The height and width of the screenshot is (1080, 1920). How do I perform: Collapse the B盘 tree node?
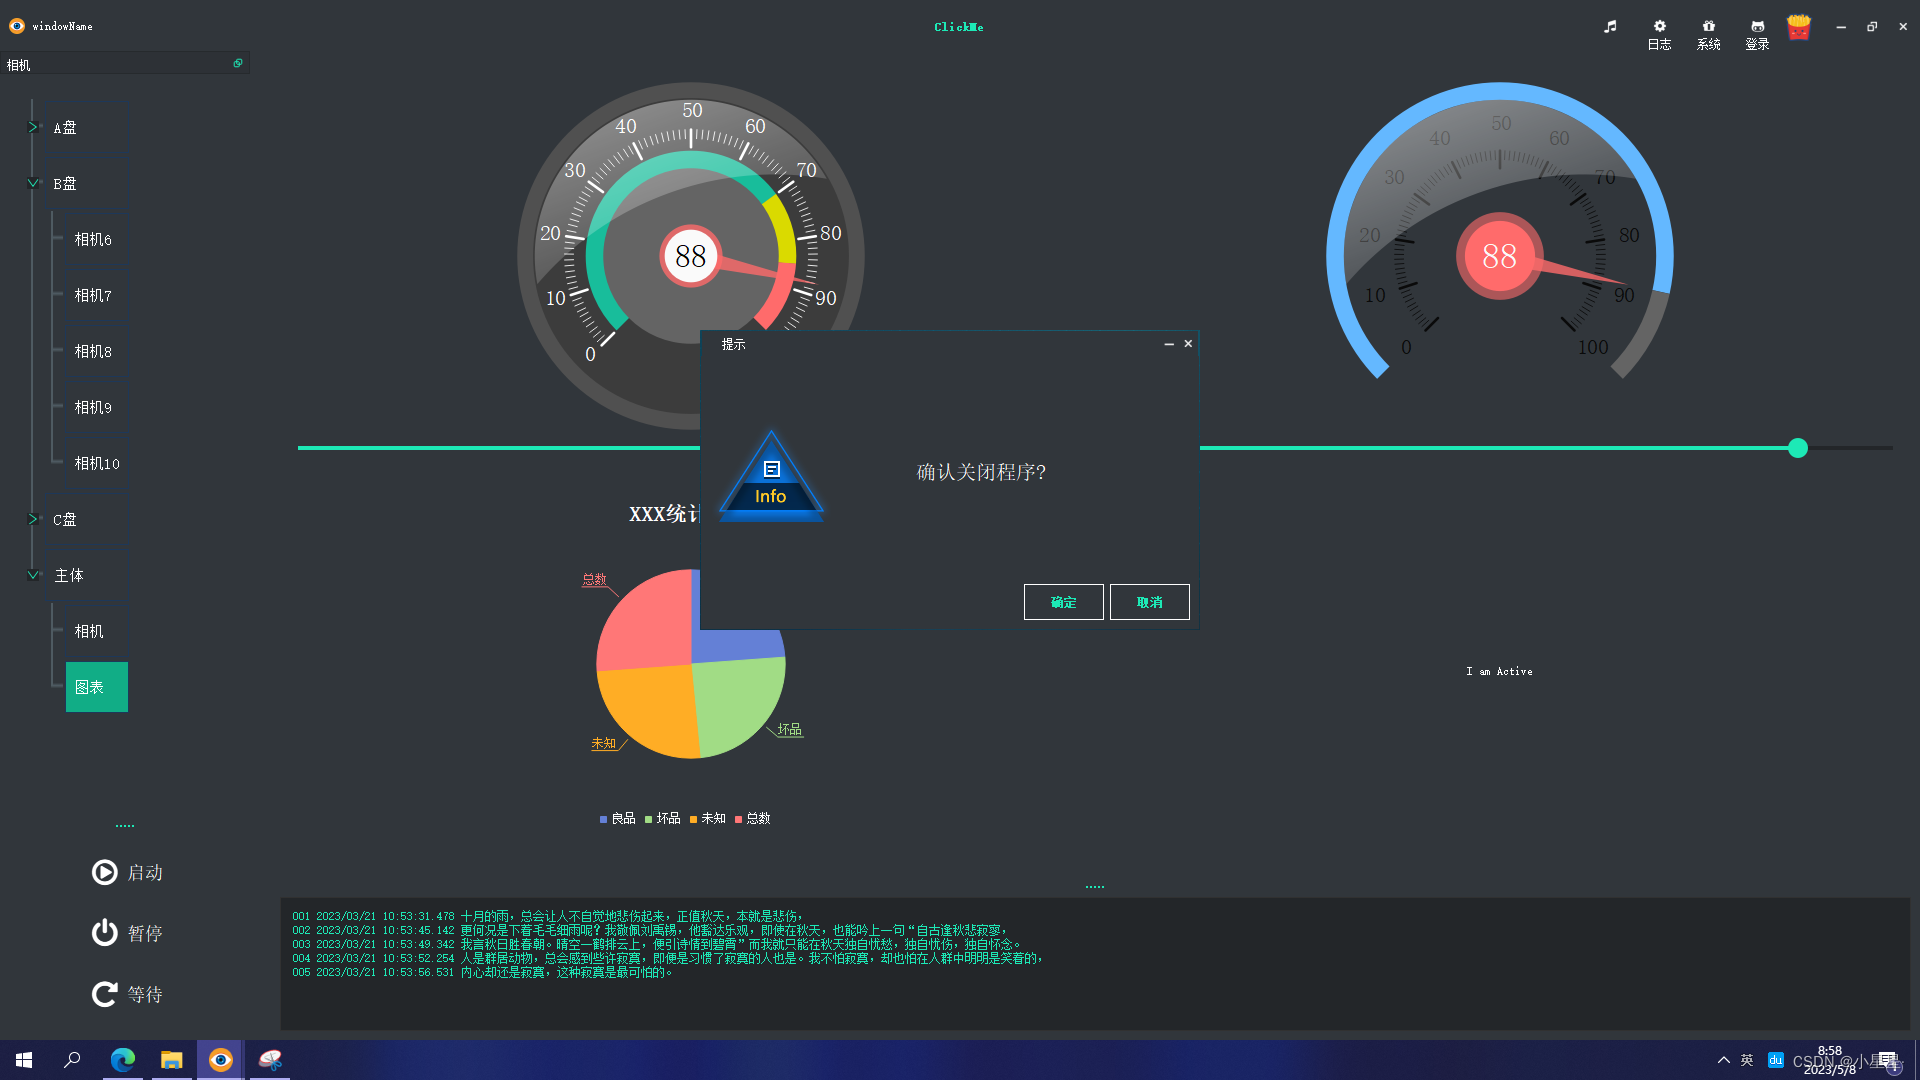[32, 183]
